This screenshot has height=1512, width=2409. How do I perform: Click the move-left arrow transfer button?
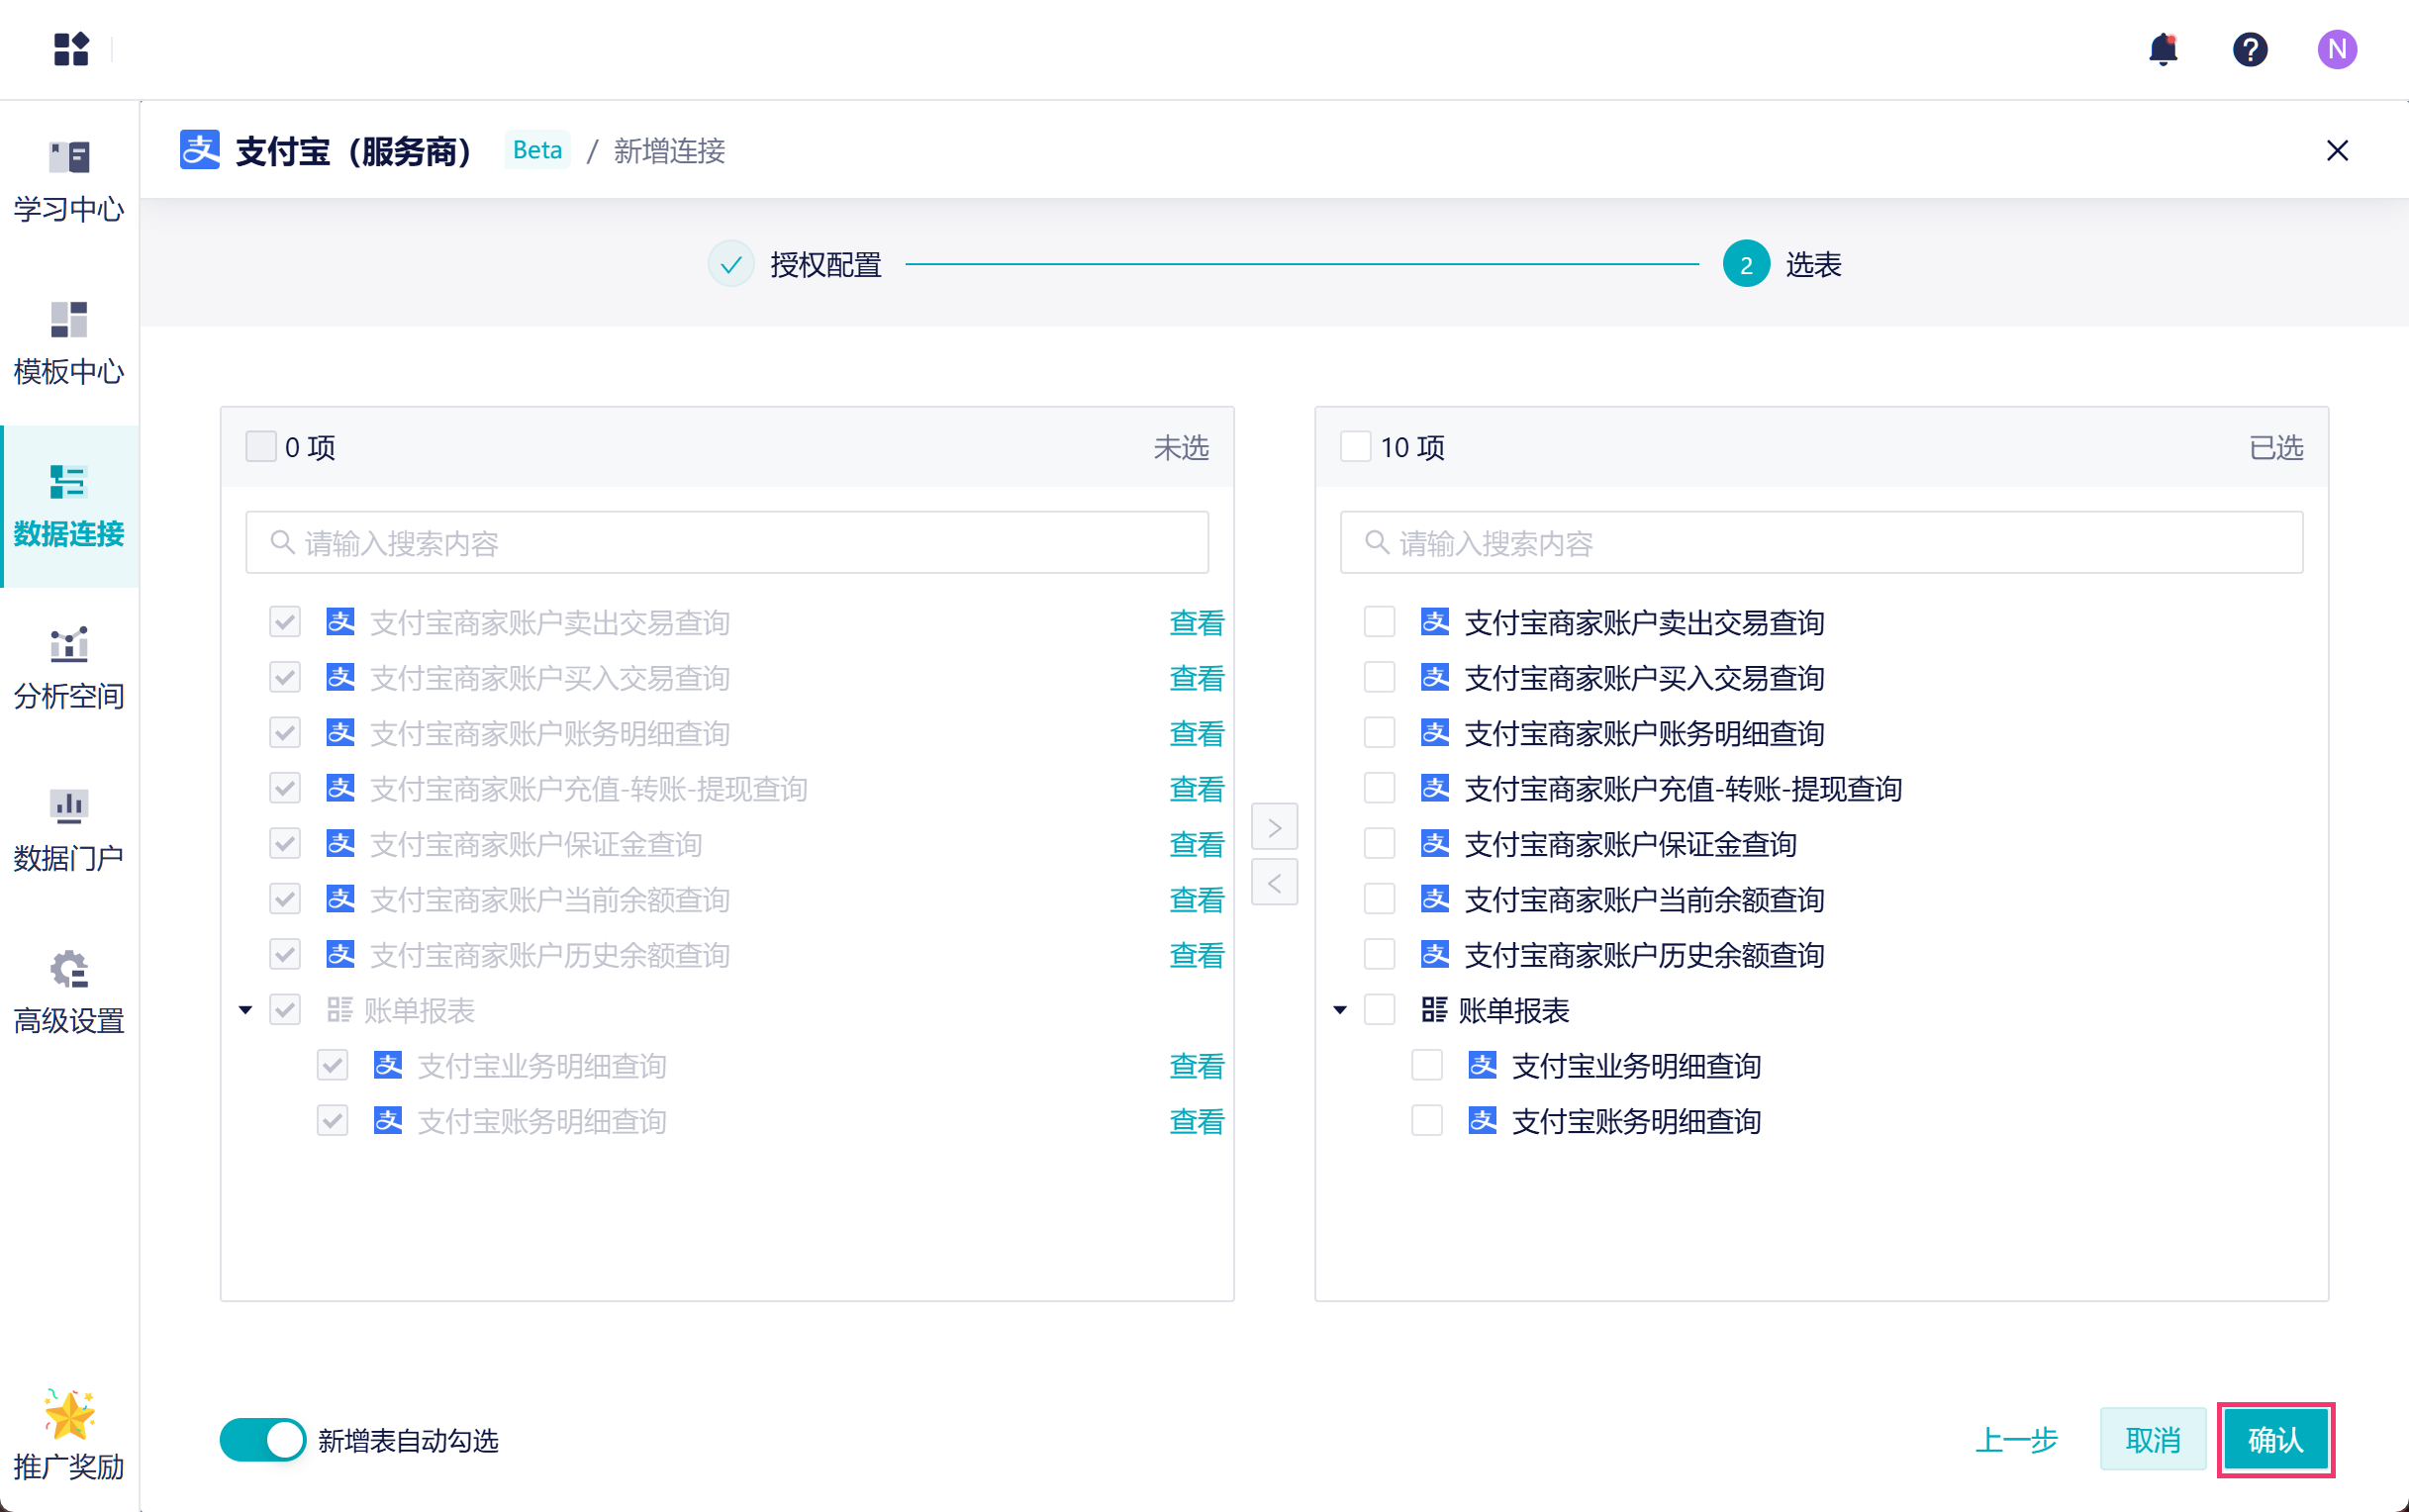[x=1274, y=883]
